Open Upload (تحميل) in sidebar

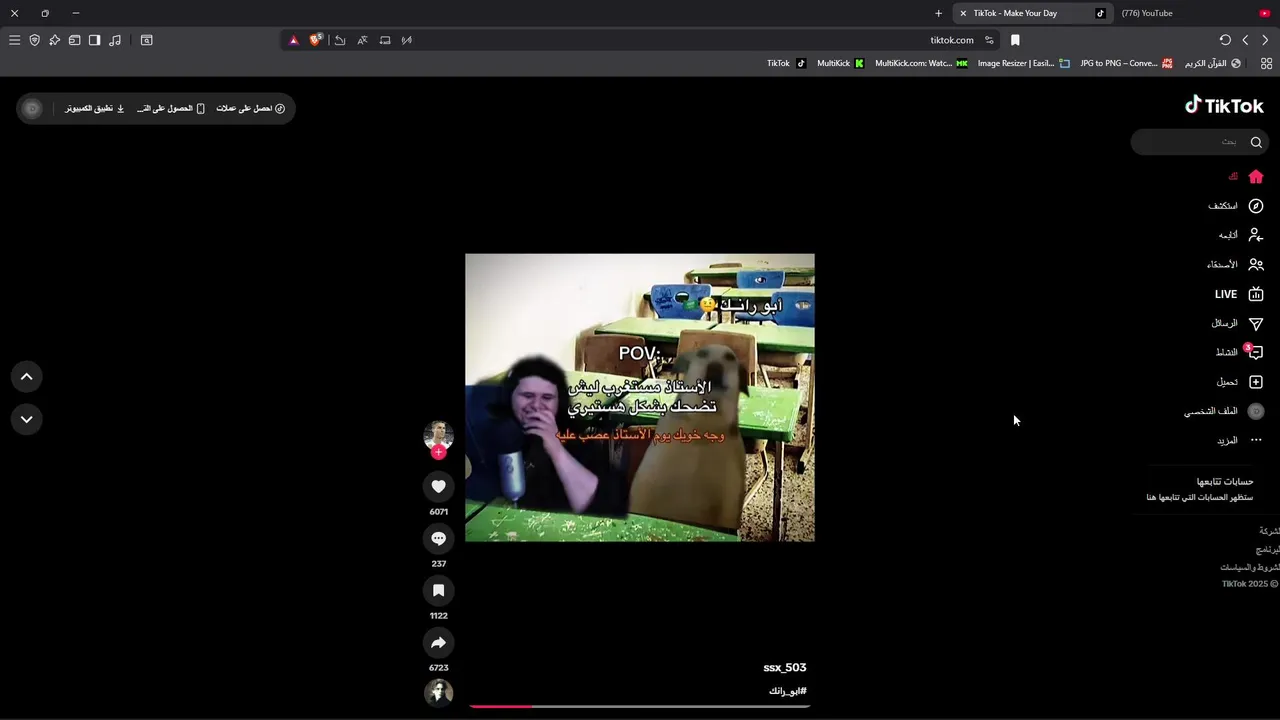pyautogui.click(x=1239, y=382)
